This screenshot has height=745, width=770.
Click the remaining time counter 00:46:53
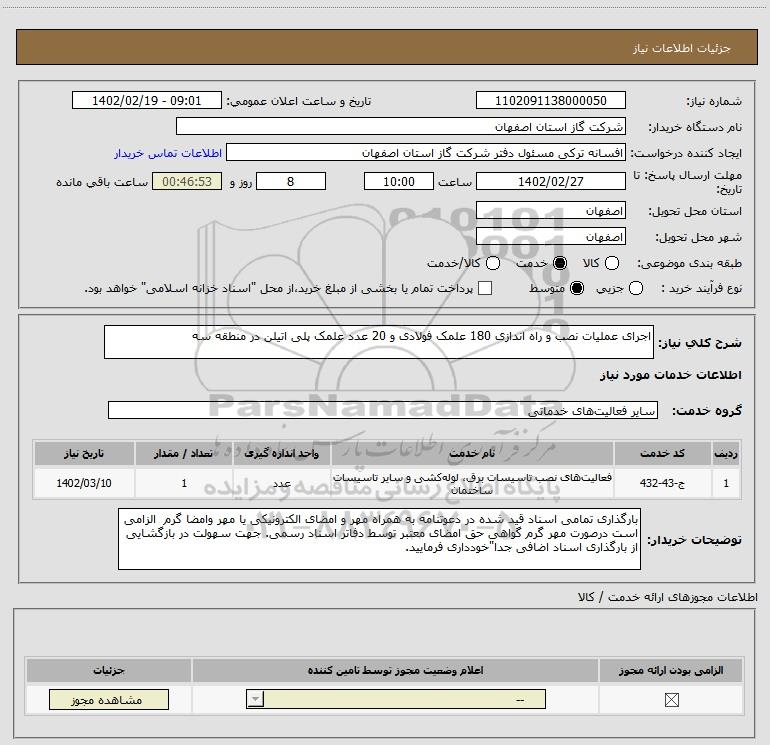pos(187,181)
